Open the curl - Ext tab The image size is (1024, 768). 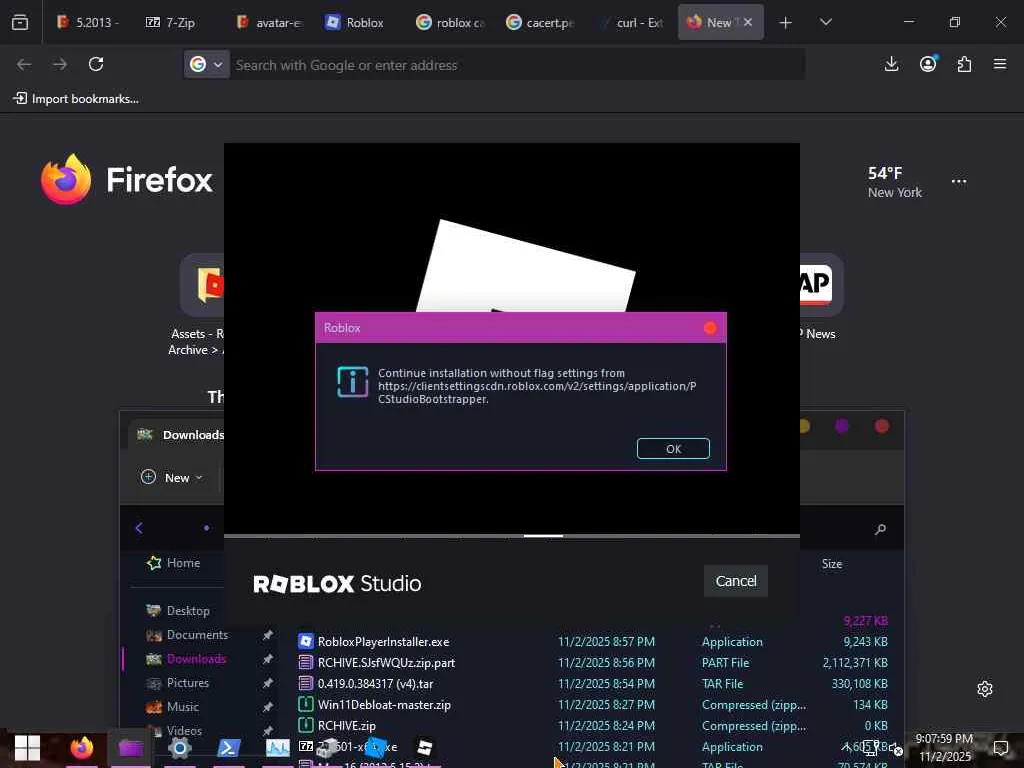pyautogui.click(x=630, y=22)
